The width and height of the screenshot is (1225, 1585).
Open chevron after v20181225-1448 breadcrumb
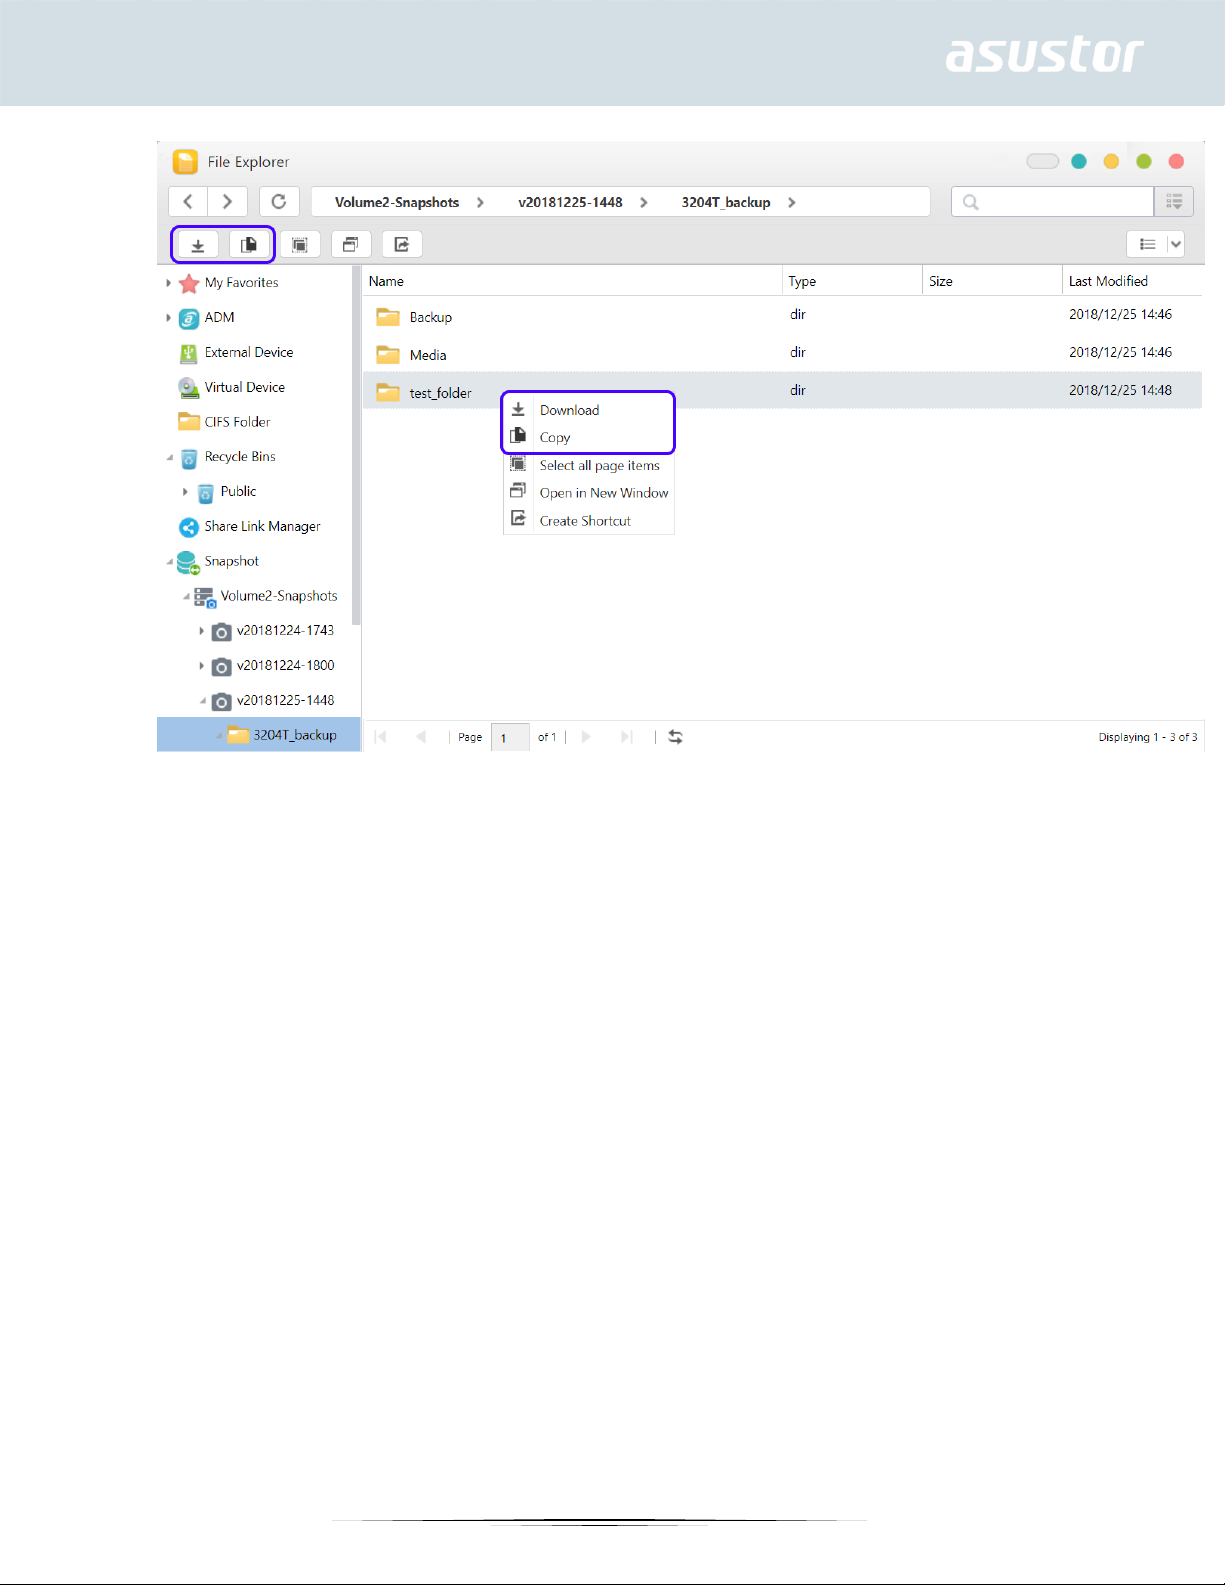[x=644, y=202]
